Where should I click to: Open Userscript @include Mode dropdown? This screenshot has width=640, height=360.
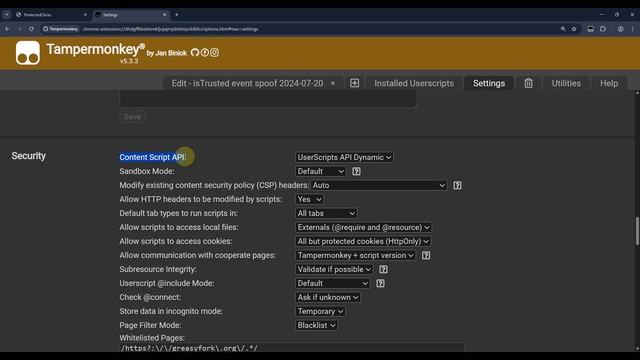[x=333, y=283]
